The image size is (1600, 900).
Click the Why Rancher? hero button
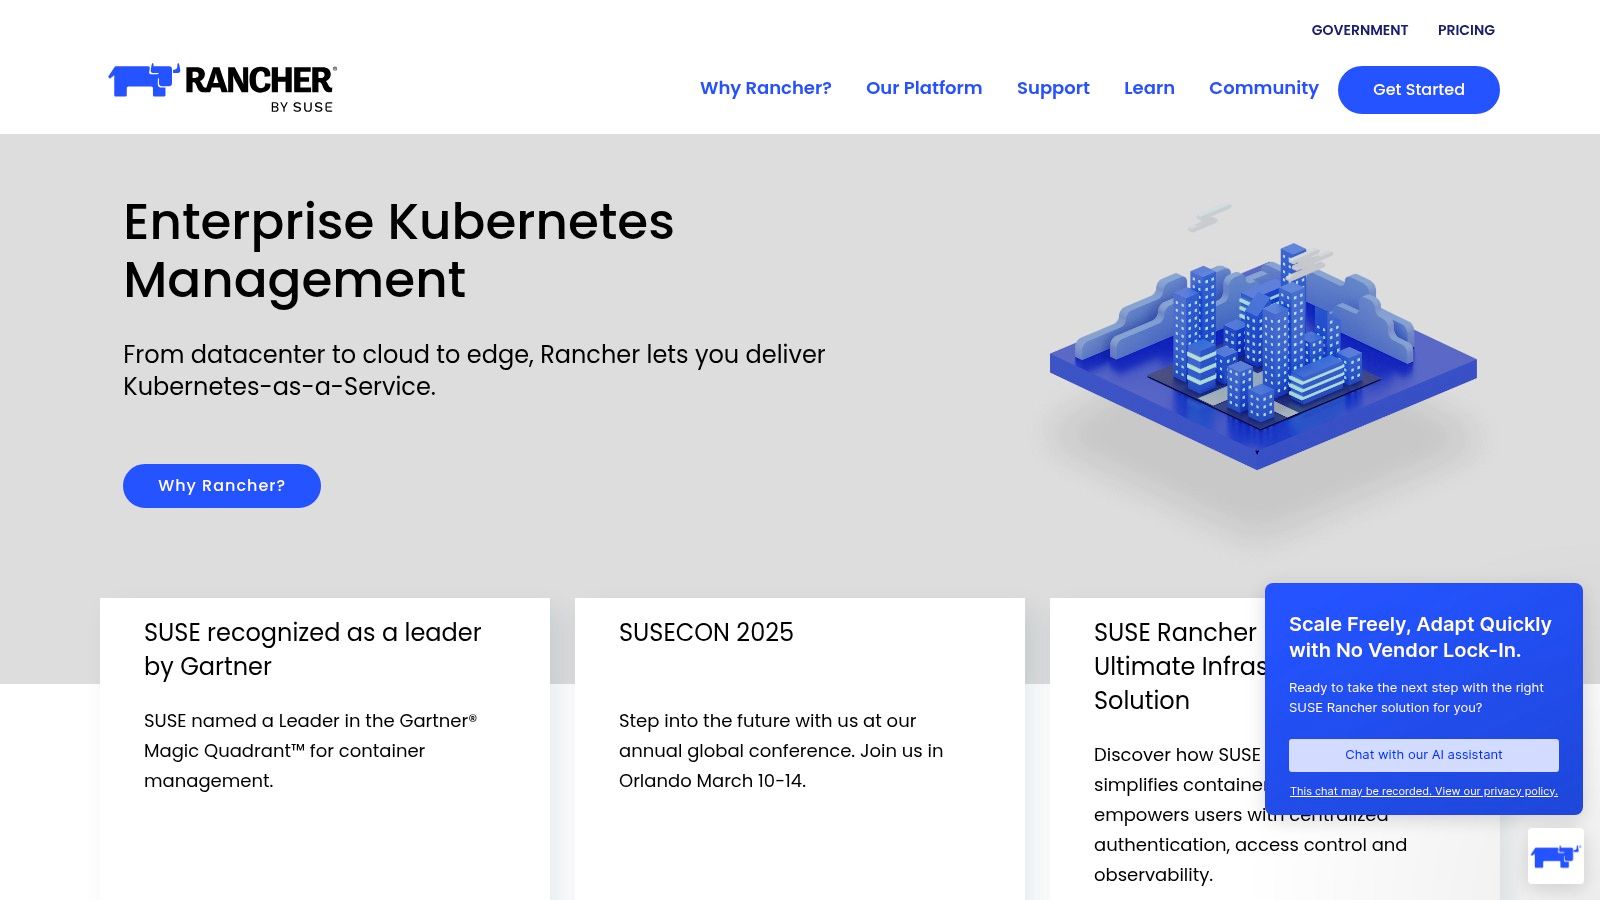coord(222,486)
